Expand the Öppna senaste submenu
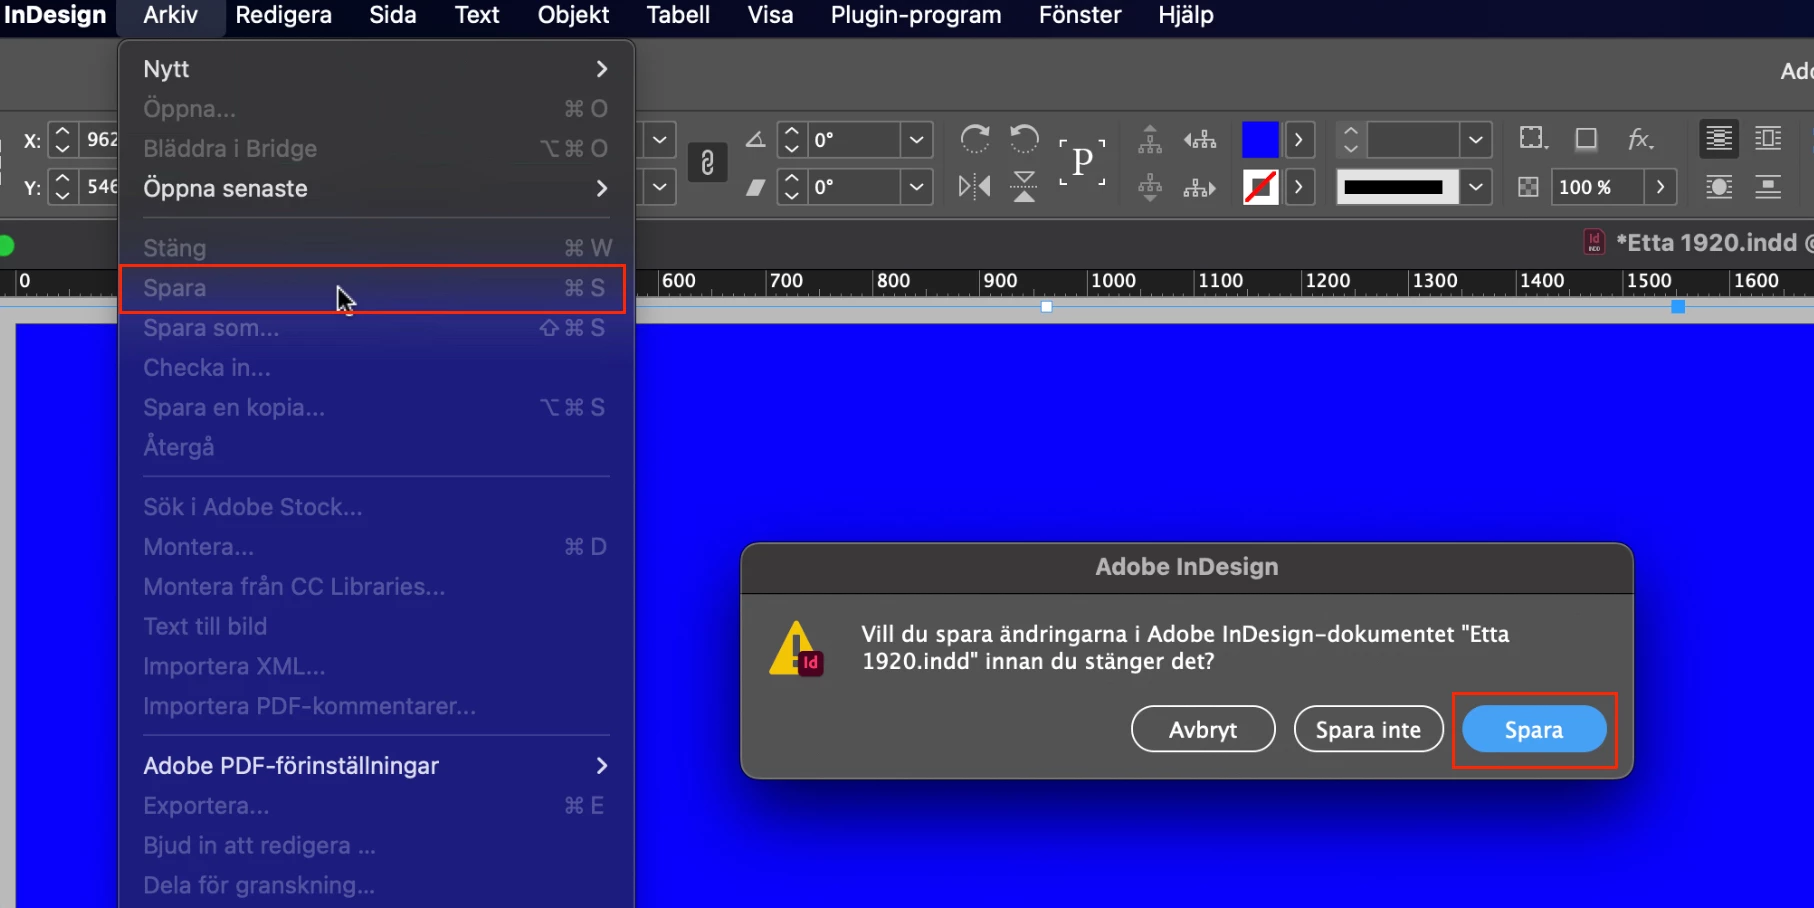Viewport: 1814px width, 908px height. 601,188
